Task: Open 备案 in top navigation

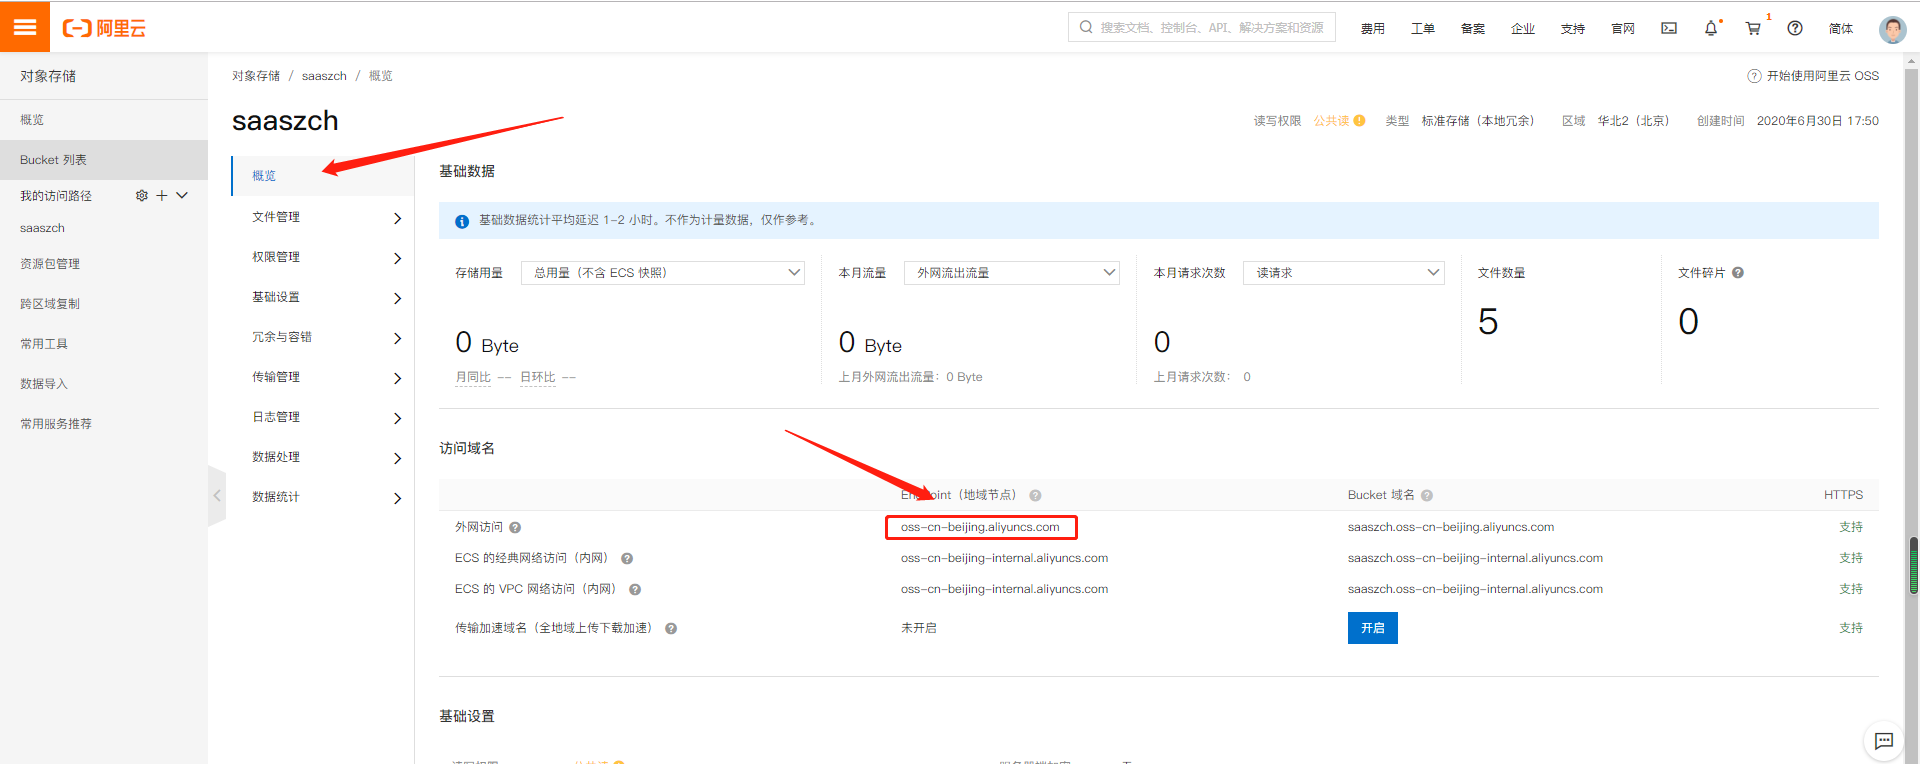Action: click(1473, 28)
